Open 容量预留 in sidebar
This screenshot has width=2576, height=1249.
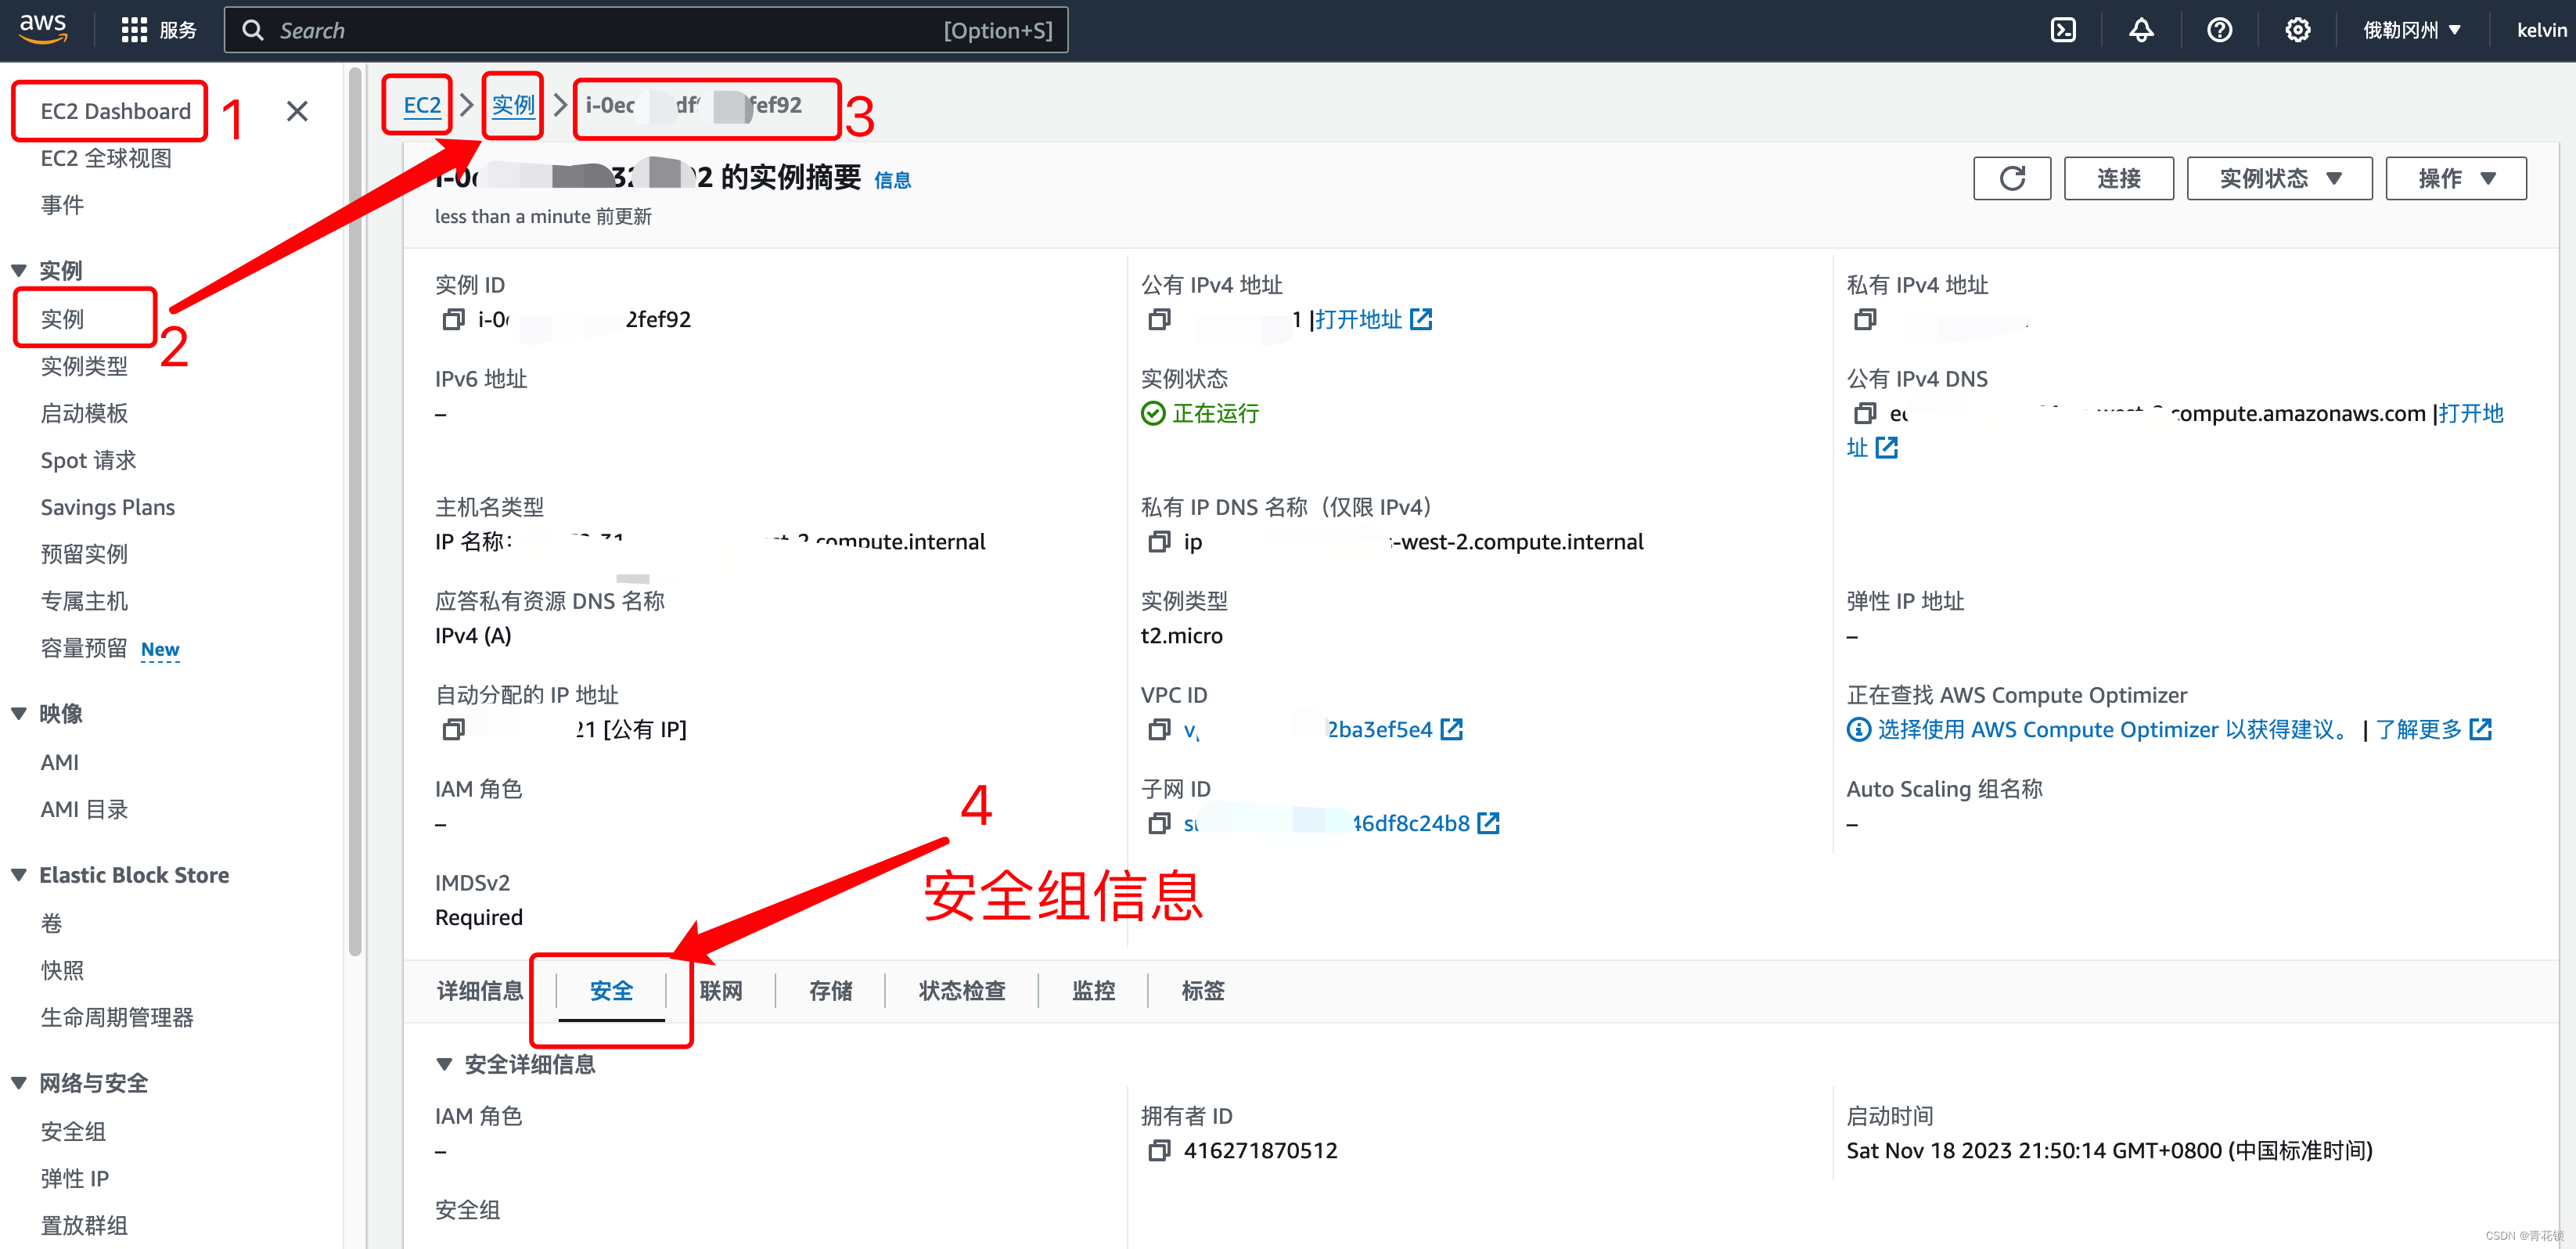pos(84,648)
